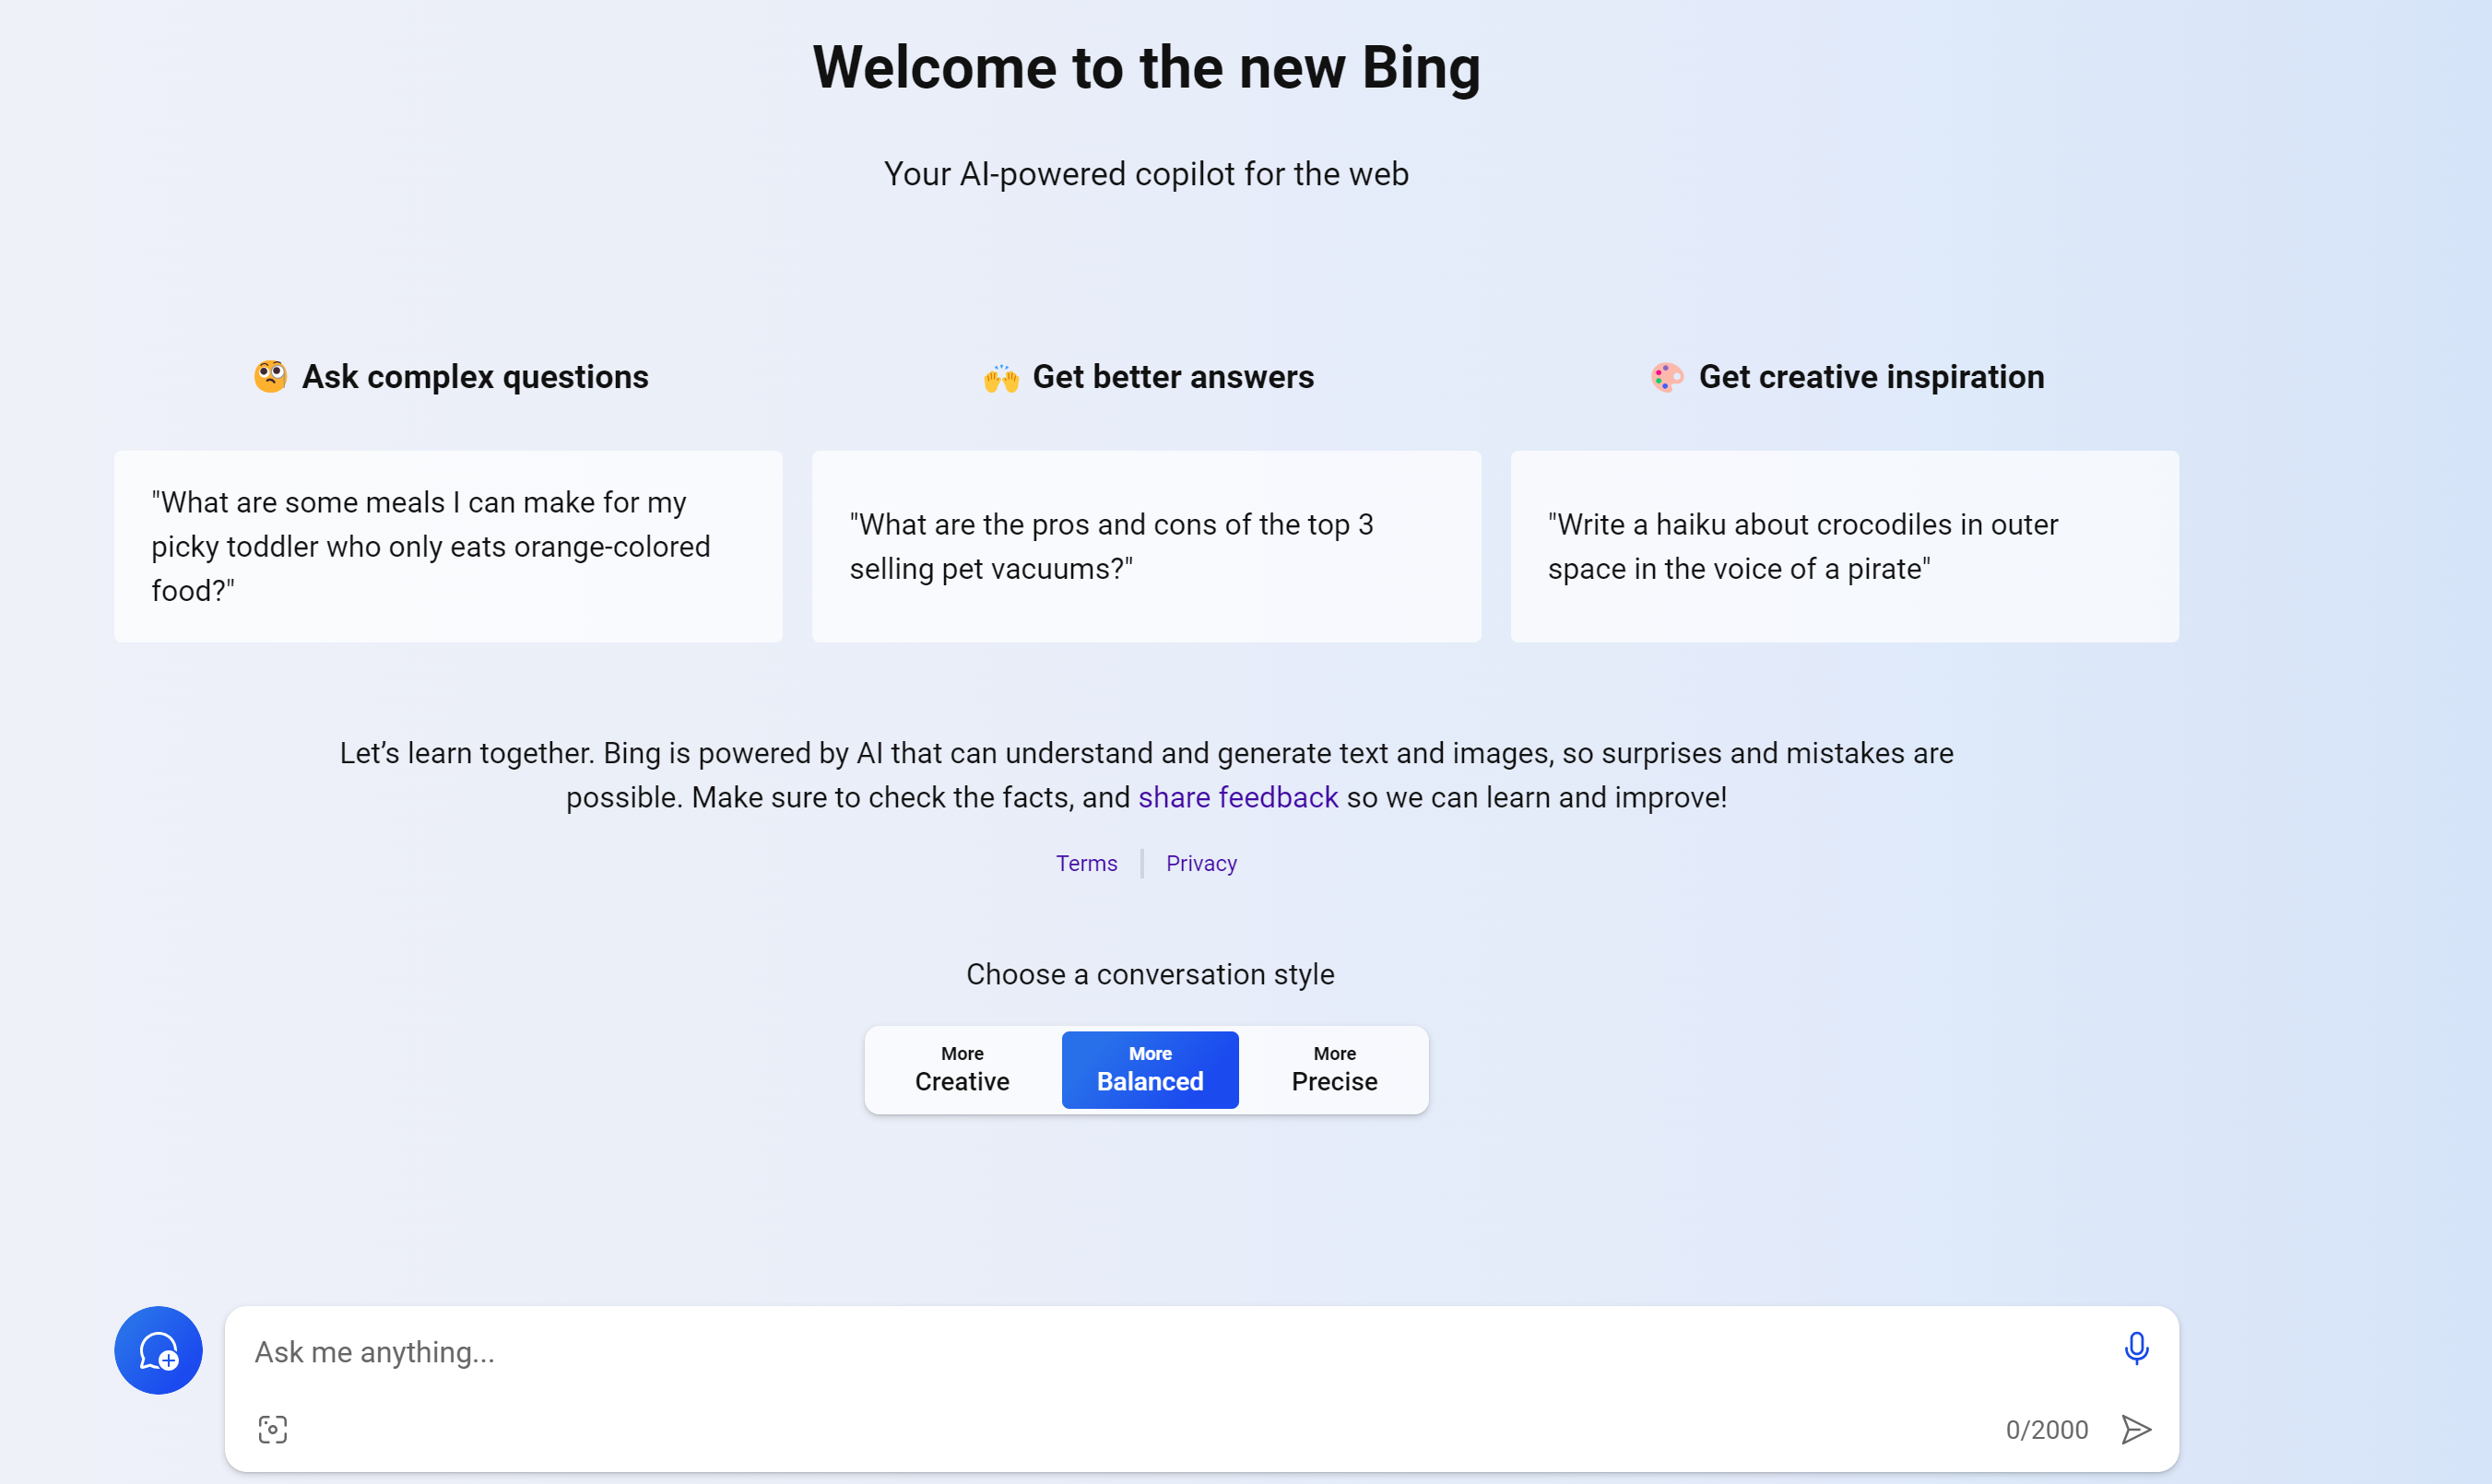The image size is (2492, 1484).
Task: Click the artist palette emoji icon
Action: [1666, 377]
